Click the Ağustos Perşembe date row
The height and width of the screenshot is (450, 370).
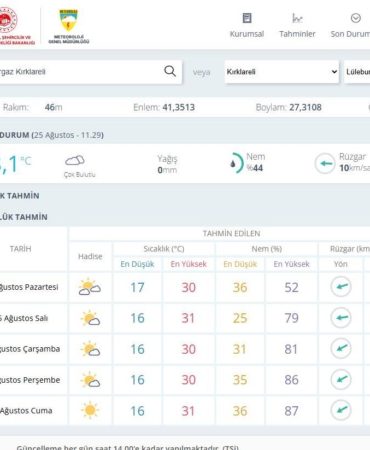point(30,380)
